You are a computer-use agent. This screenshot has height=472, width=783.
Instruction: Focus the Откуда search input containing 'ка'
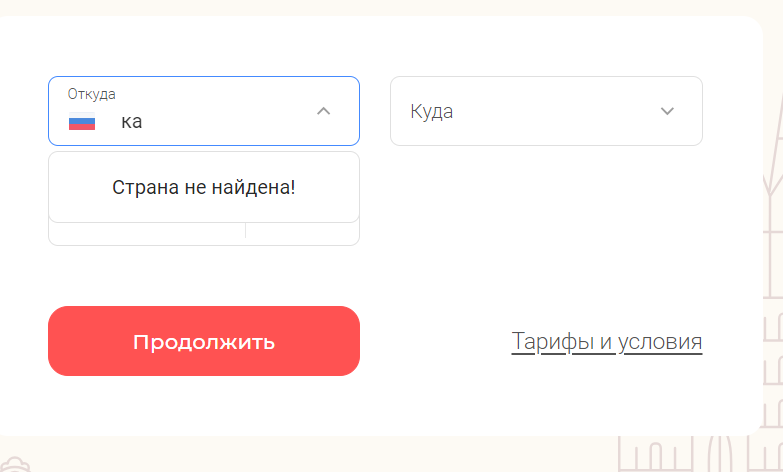(x=210, y=121)
